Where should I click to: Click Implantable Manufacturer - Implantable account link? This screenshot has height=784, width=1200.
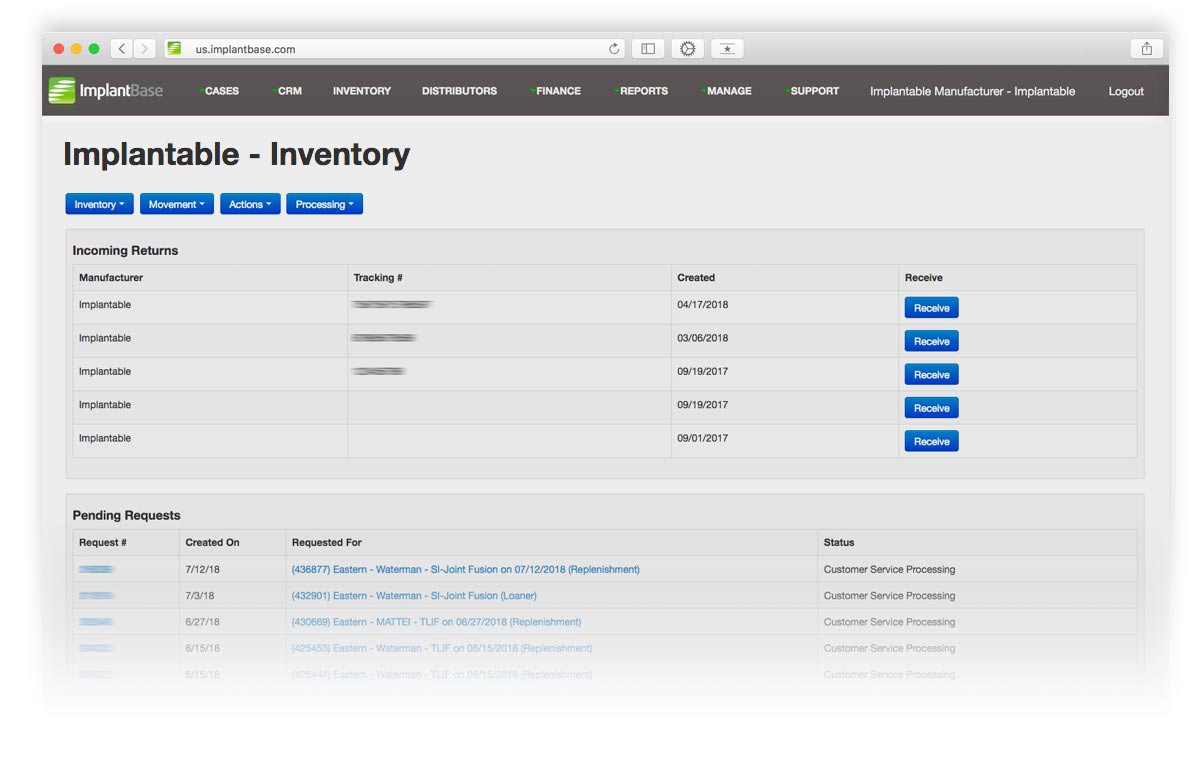pyautogui.click(x=972, y=91)
